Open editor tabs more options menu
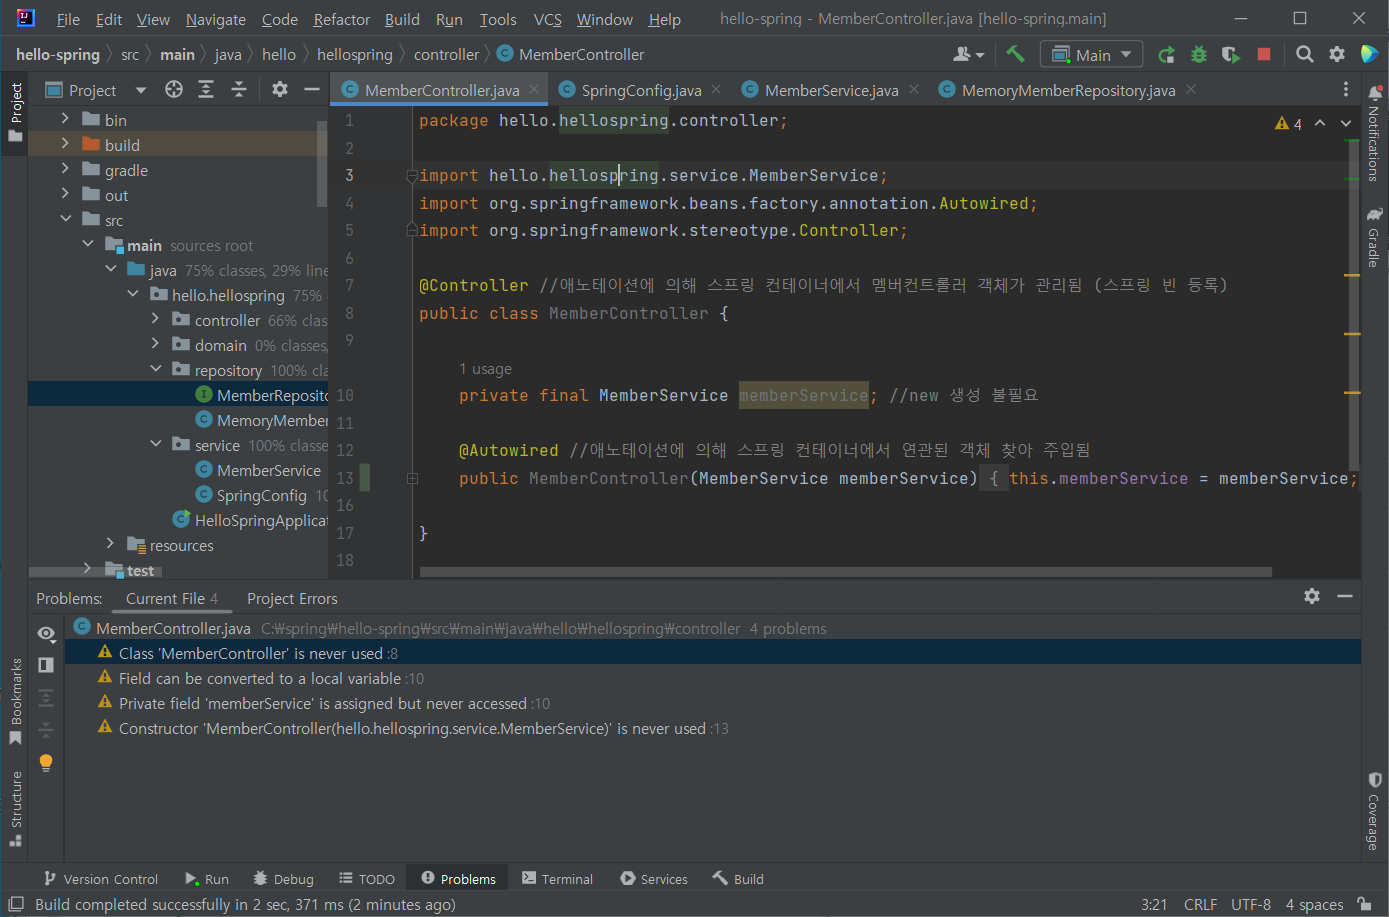 click(1346, 90)
